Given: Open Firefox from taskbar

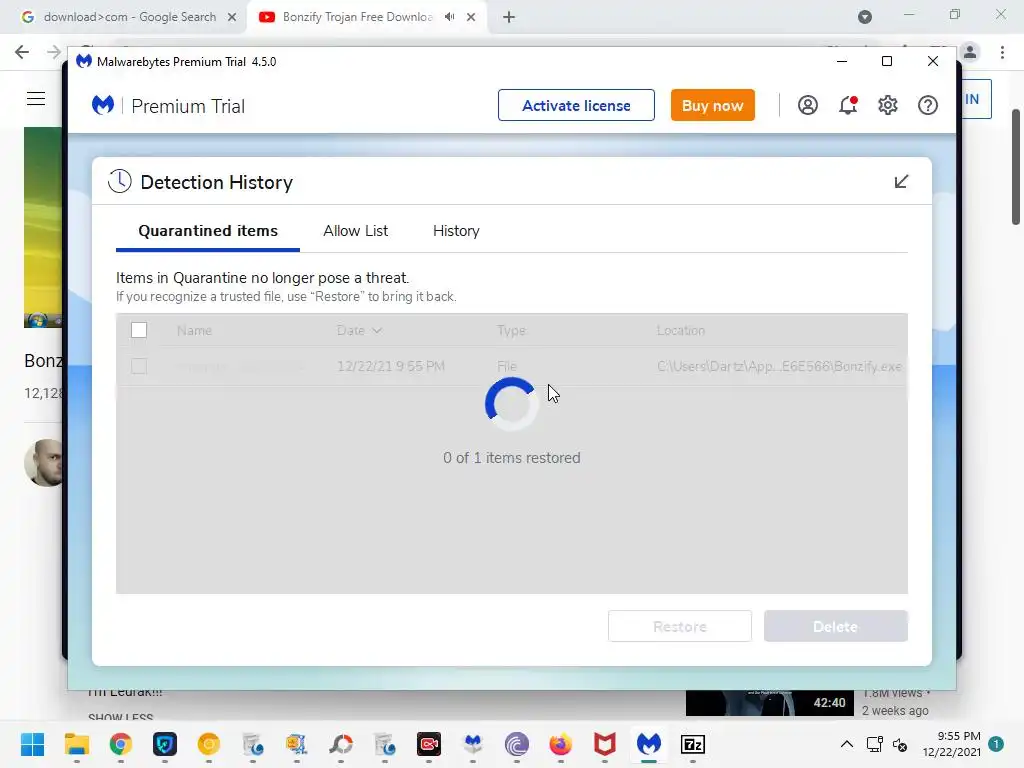Looking at the screenshot, I should 560,744.
